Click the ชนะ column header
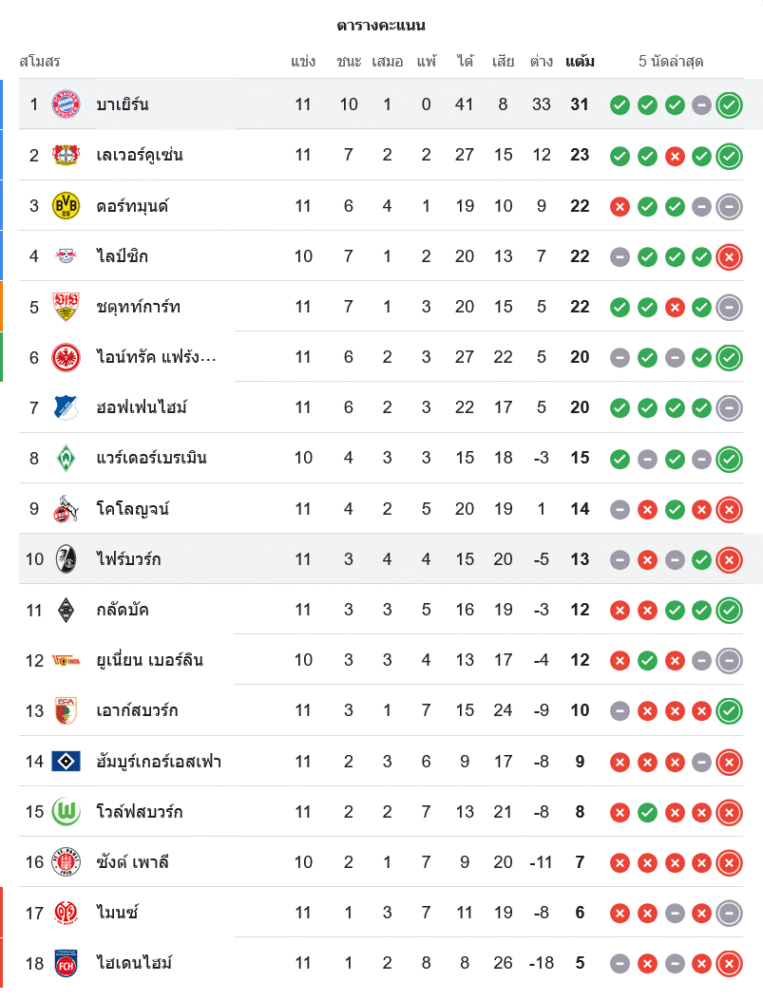The height and width of the screenshot is (1000, 763). tap(349, 61)
